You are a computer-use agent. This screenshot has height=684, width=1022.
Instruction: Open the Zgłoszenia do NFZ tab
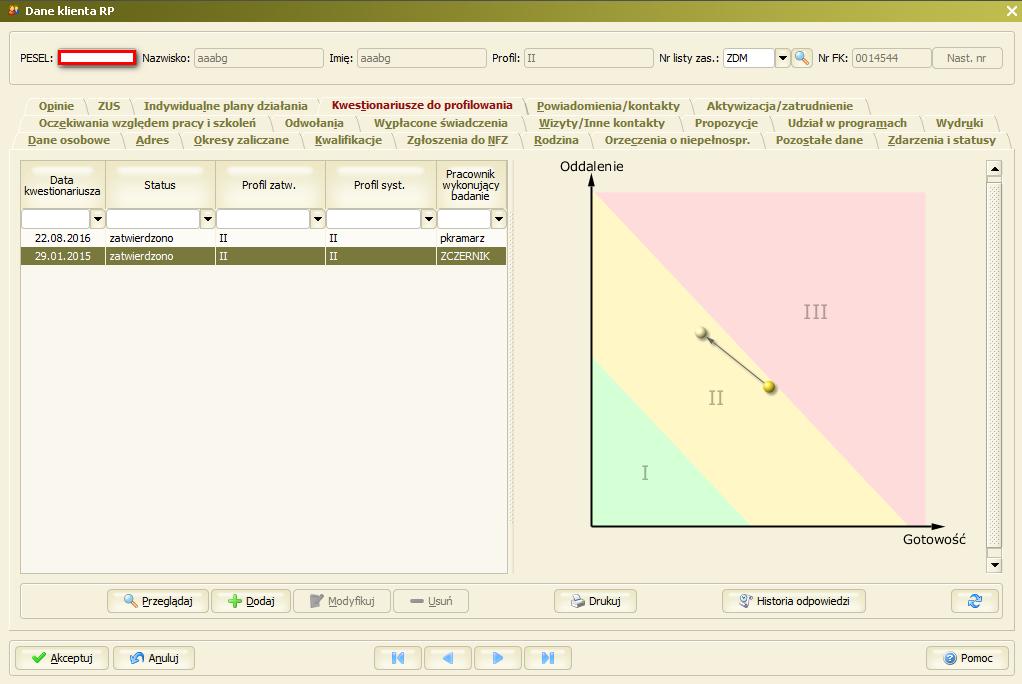(457, 140)
